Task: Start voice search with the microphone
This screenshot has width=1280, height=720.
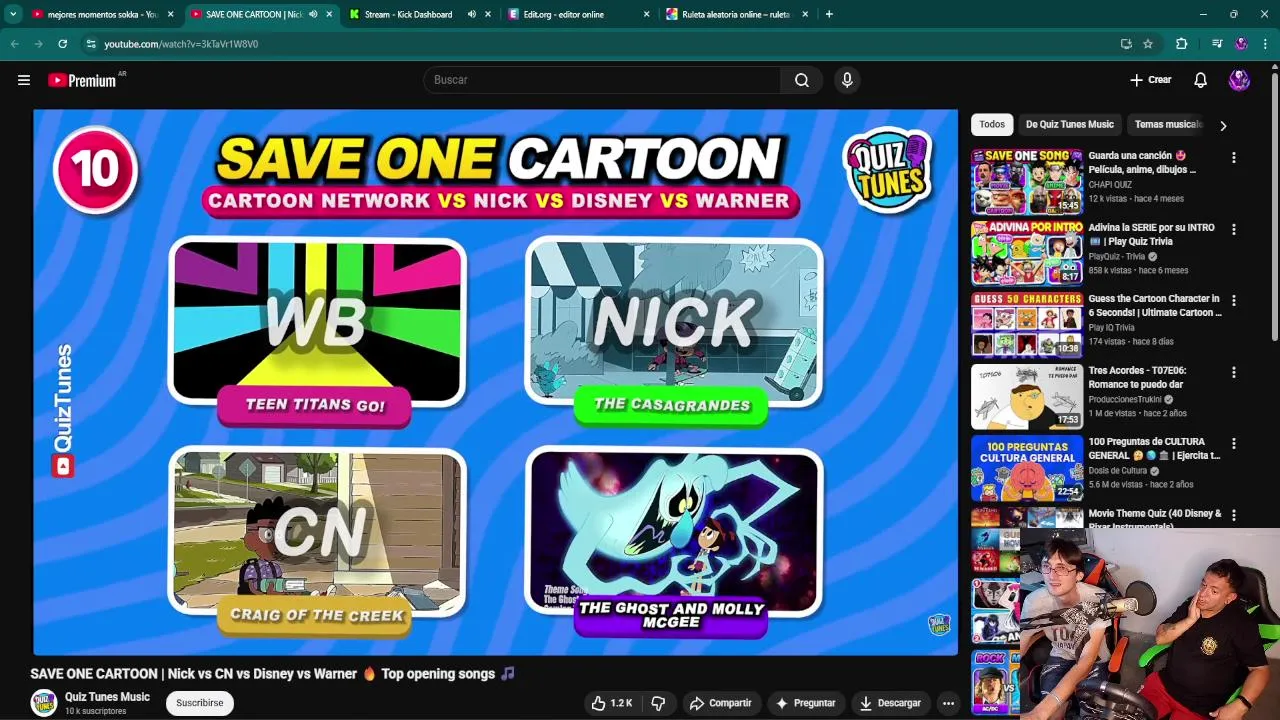Action: (847, 80)
